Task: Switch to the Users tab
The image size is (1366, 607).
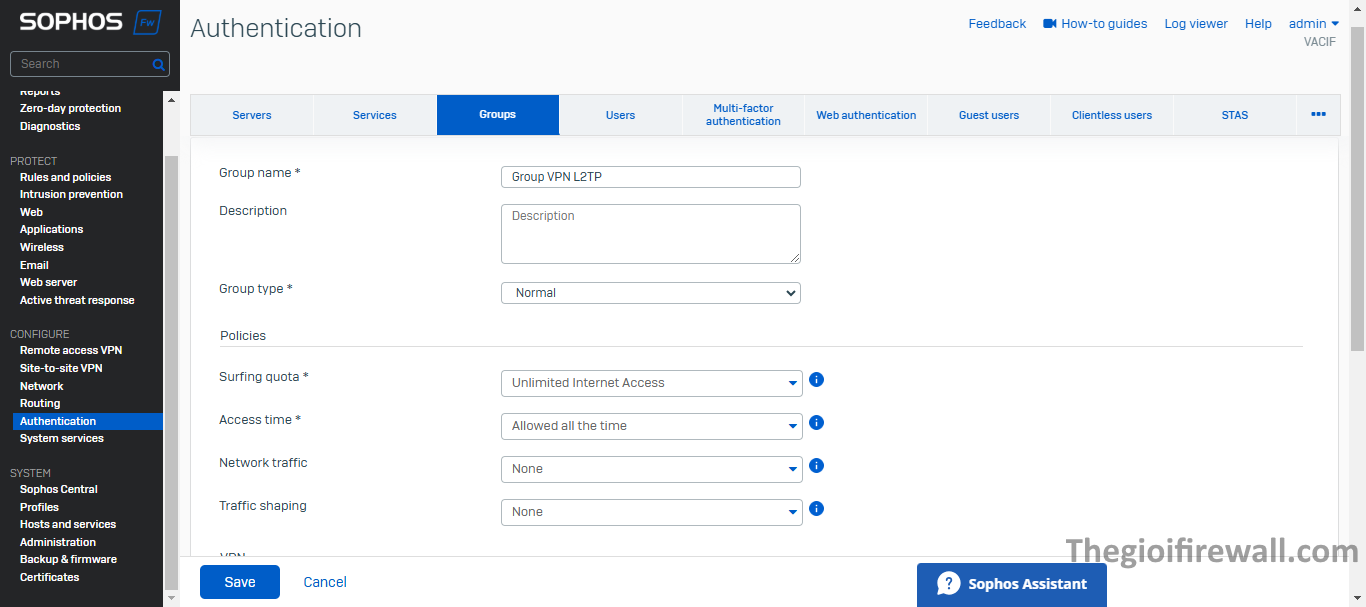Action: click(x=620, y=115)
